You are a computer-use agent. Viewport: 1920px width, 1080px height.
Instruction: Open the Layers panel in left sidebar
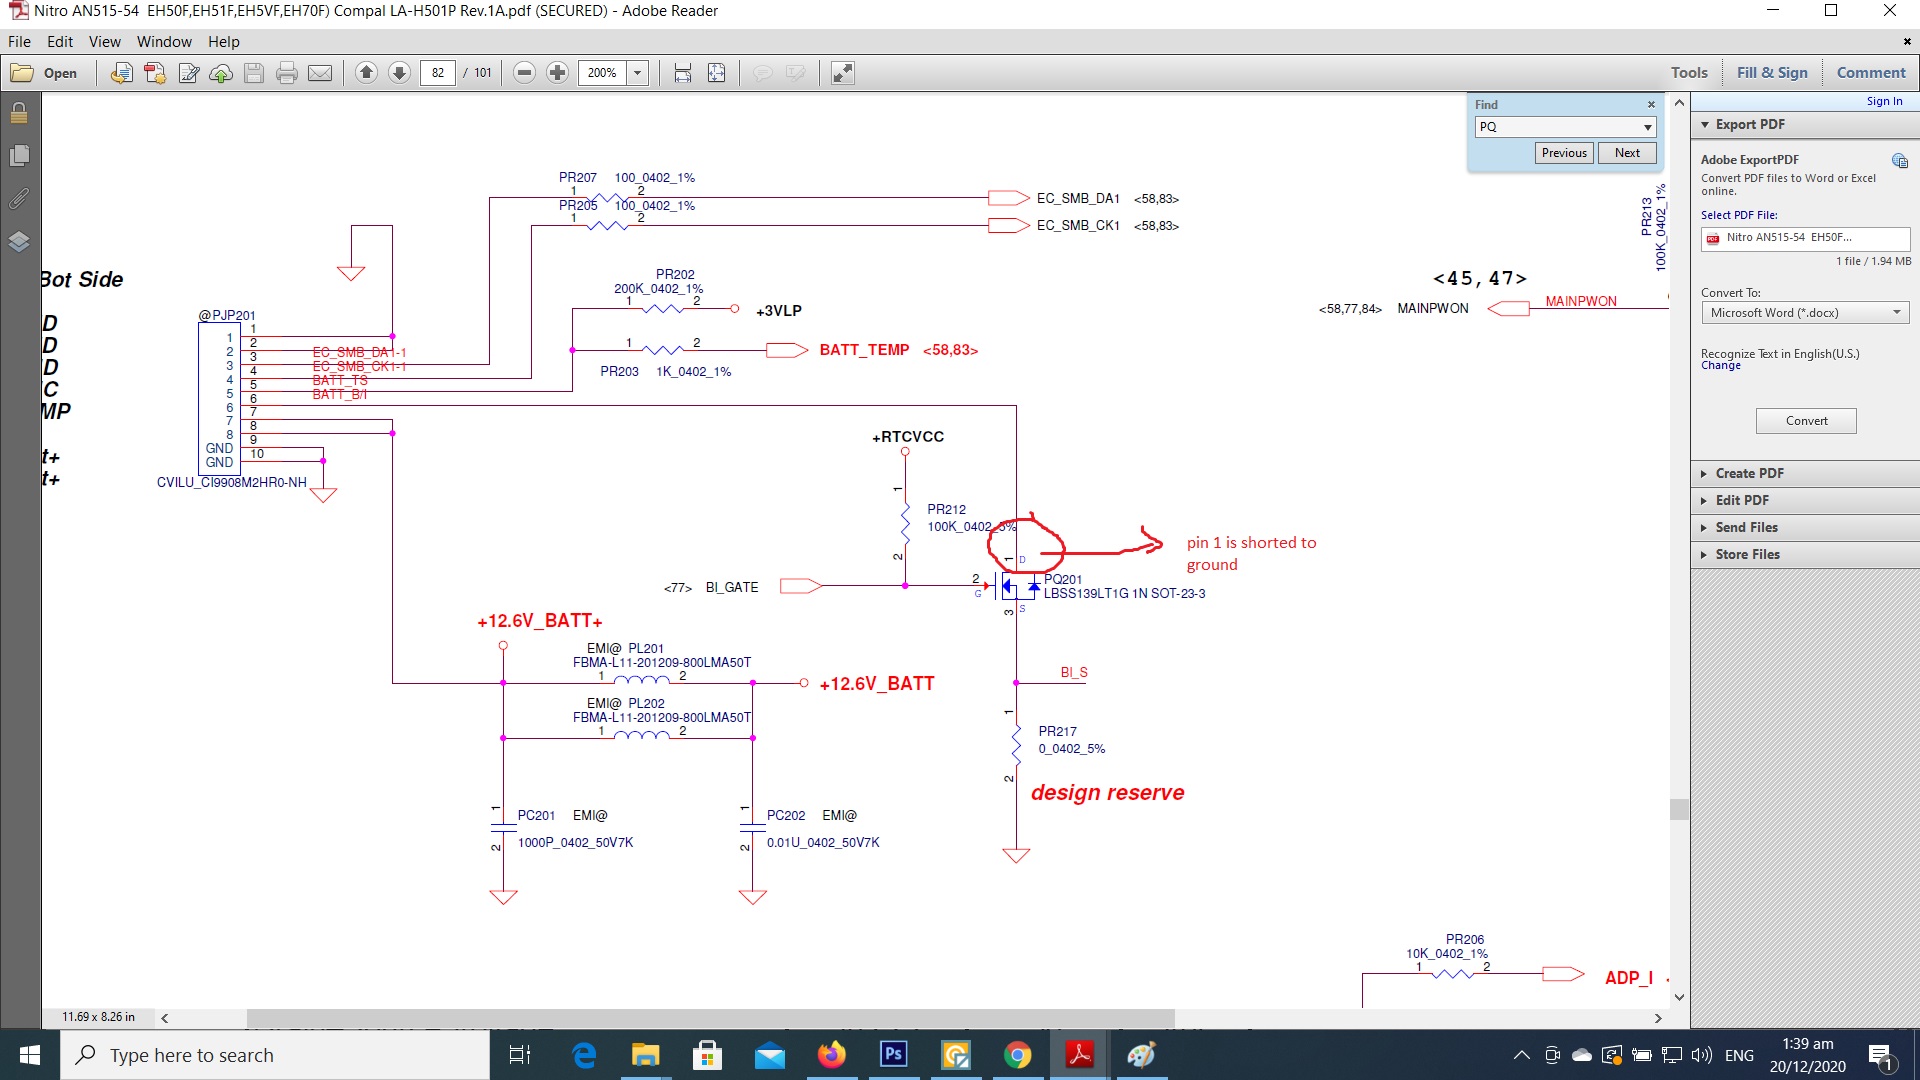pos(18,242)
